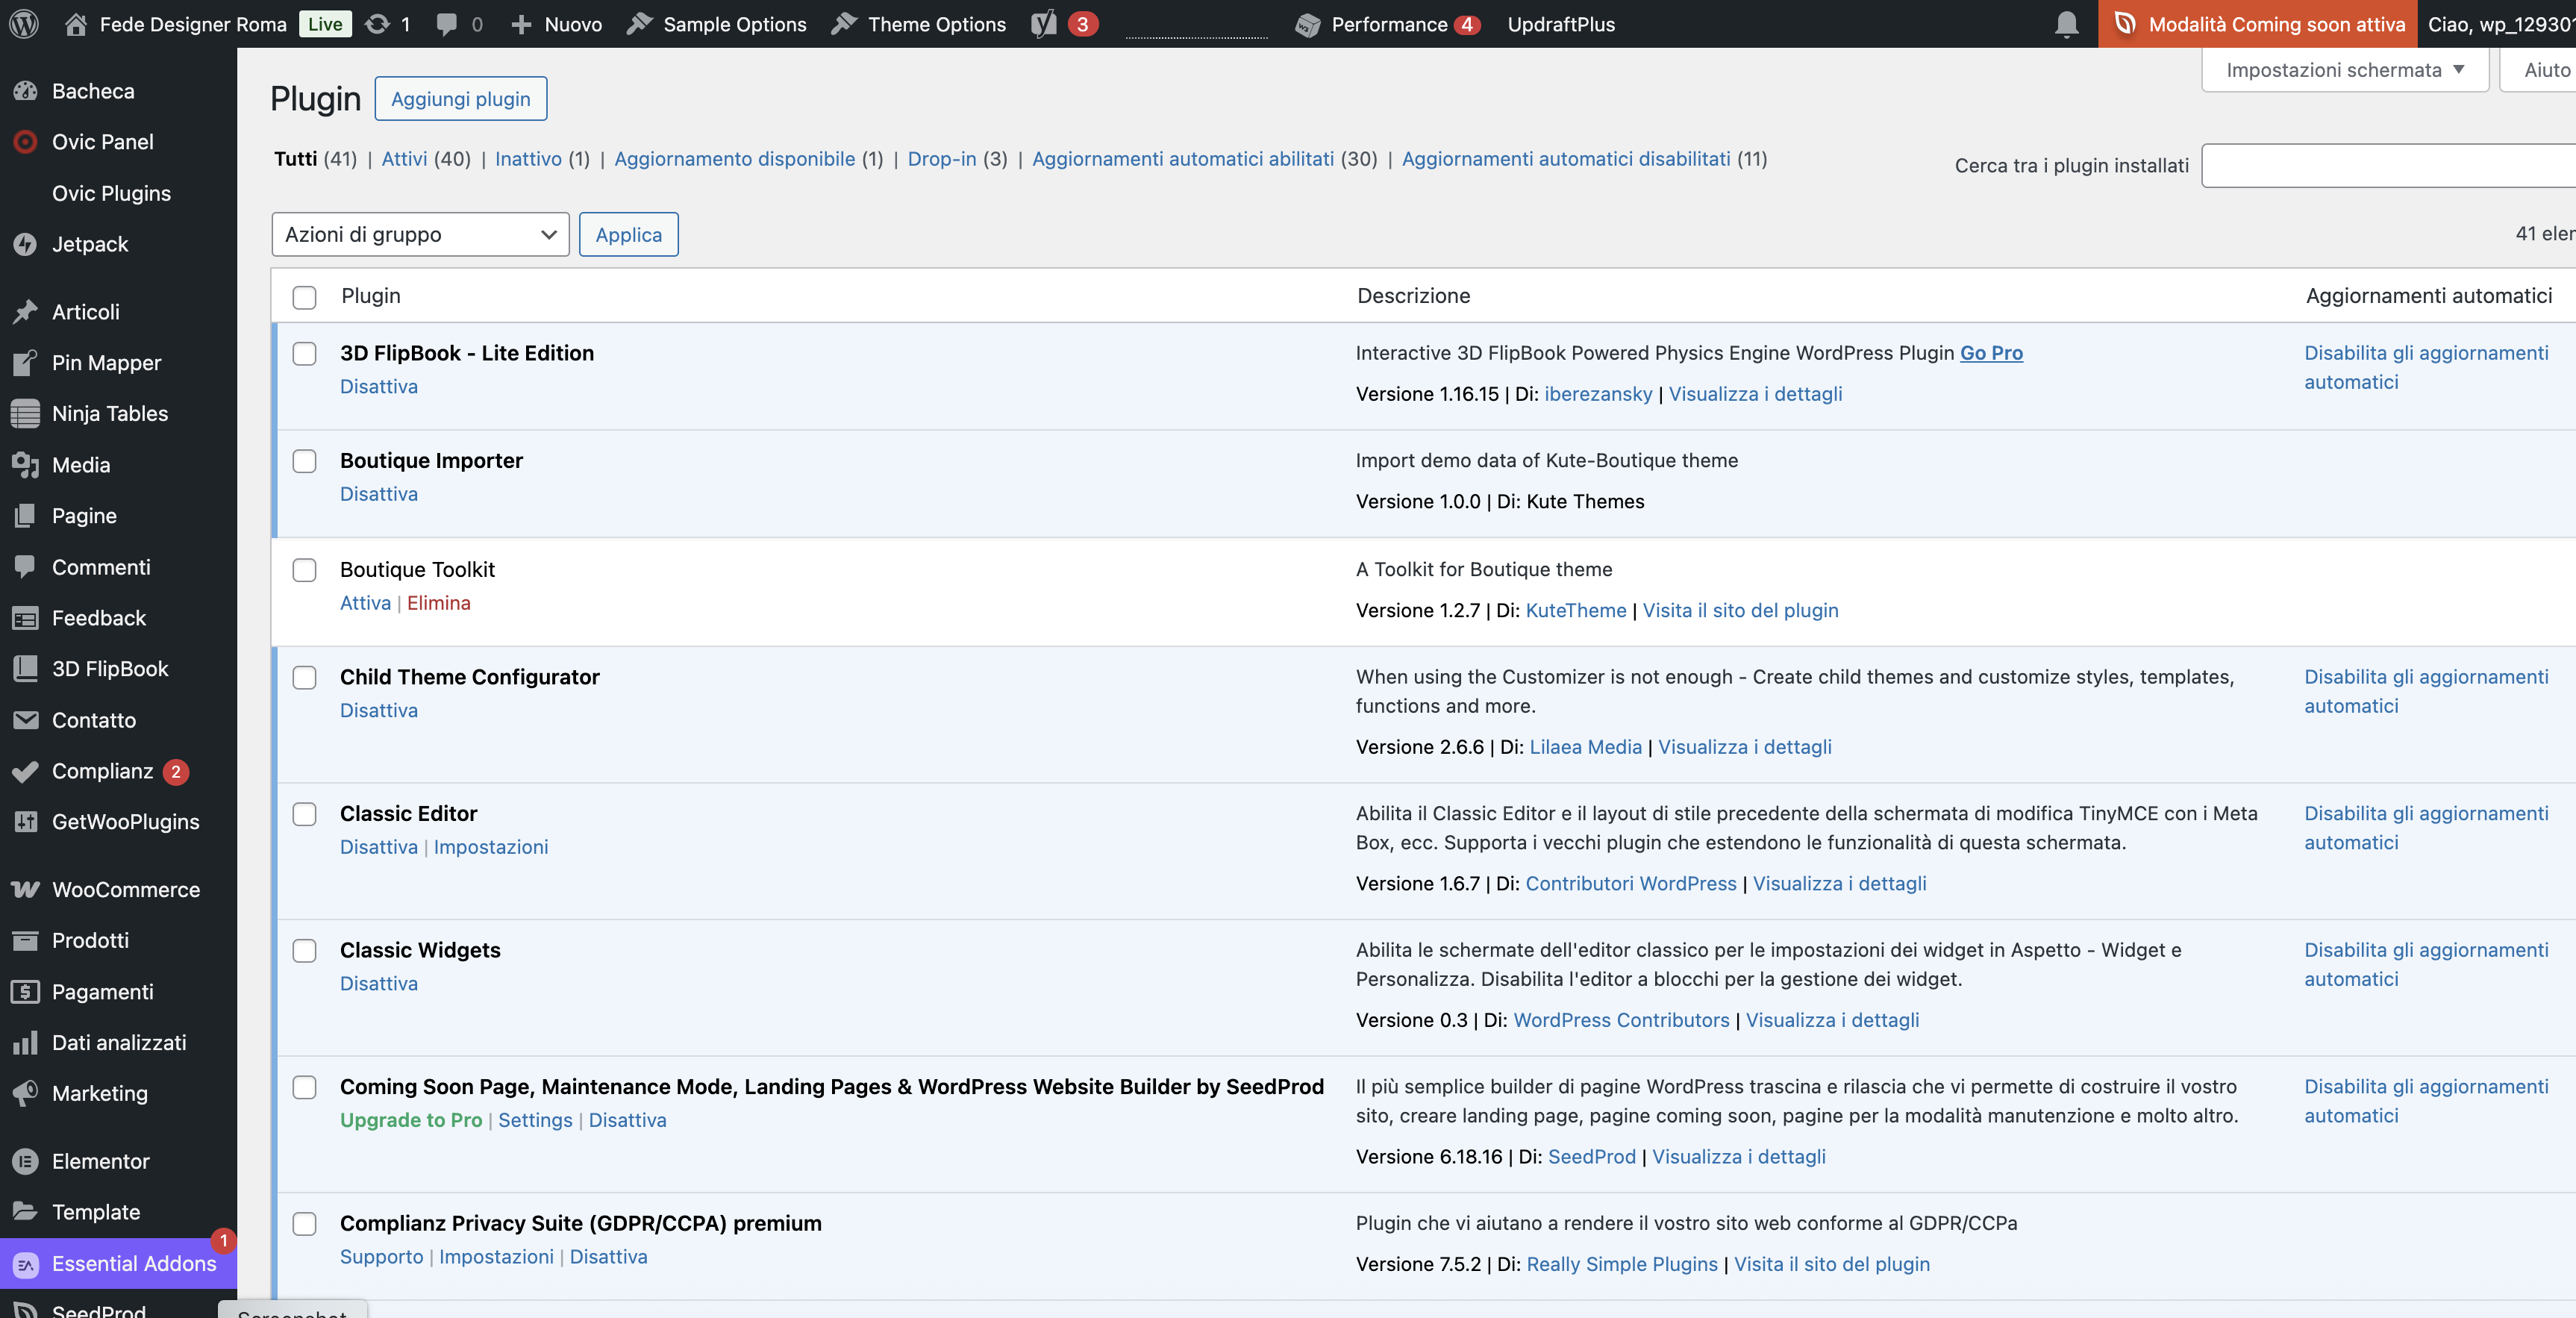The image size is (2576, 1318).
Task: Check the Boutique Toolkit checkbox
Action: click(x=304, y=570)
